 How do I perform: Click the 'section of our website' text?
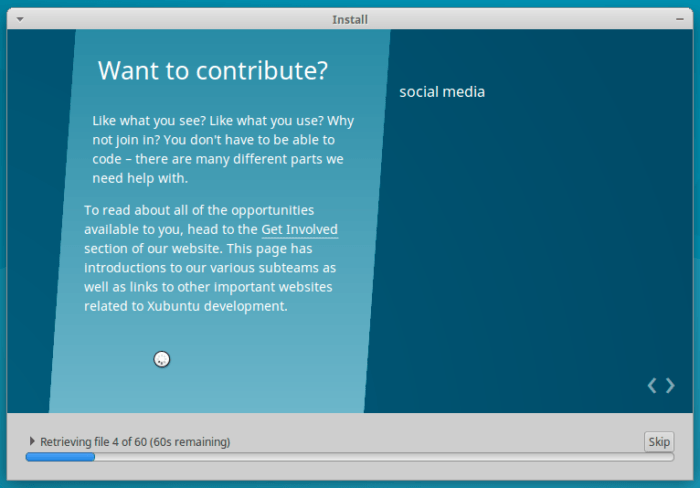[x=153, y=249]
